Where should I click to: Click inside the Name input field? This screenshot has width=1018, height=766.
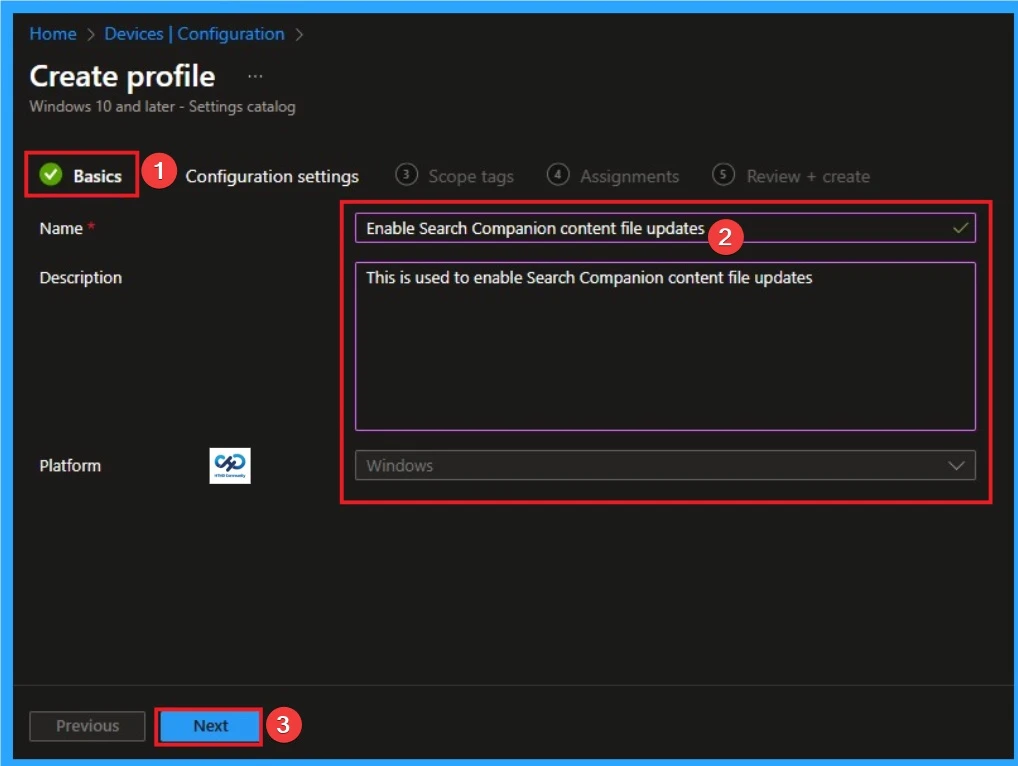[x=600, y=228]
